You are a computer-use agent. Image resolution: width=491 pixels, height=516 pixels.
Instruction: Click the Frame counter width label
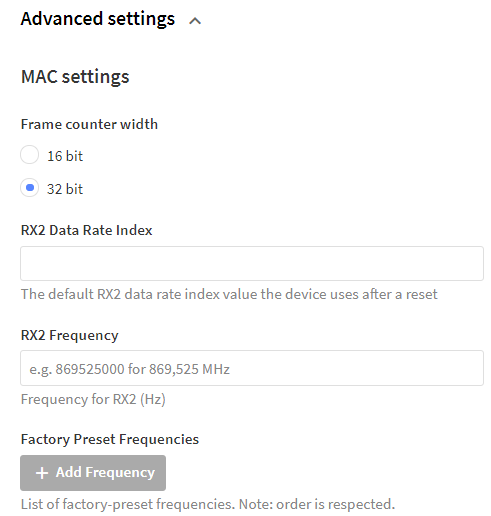89,124
